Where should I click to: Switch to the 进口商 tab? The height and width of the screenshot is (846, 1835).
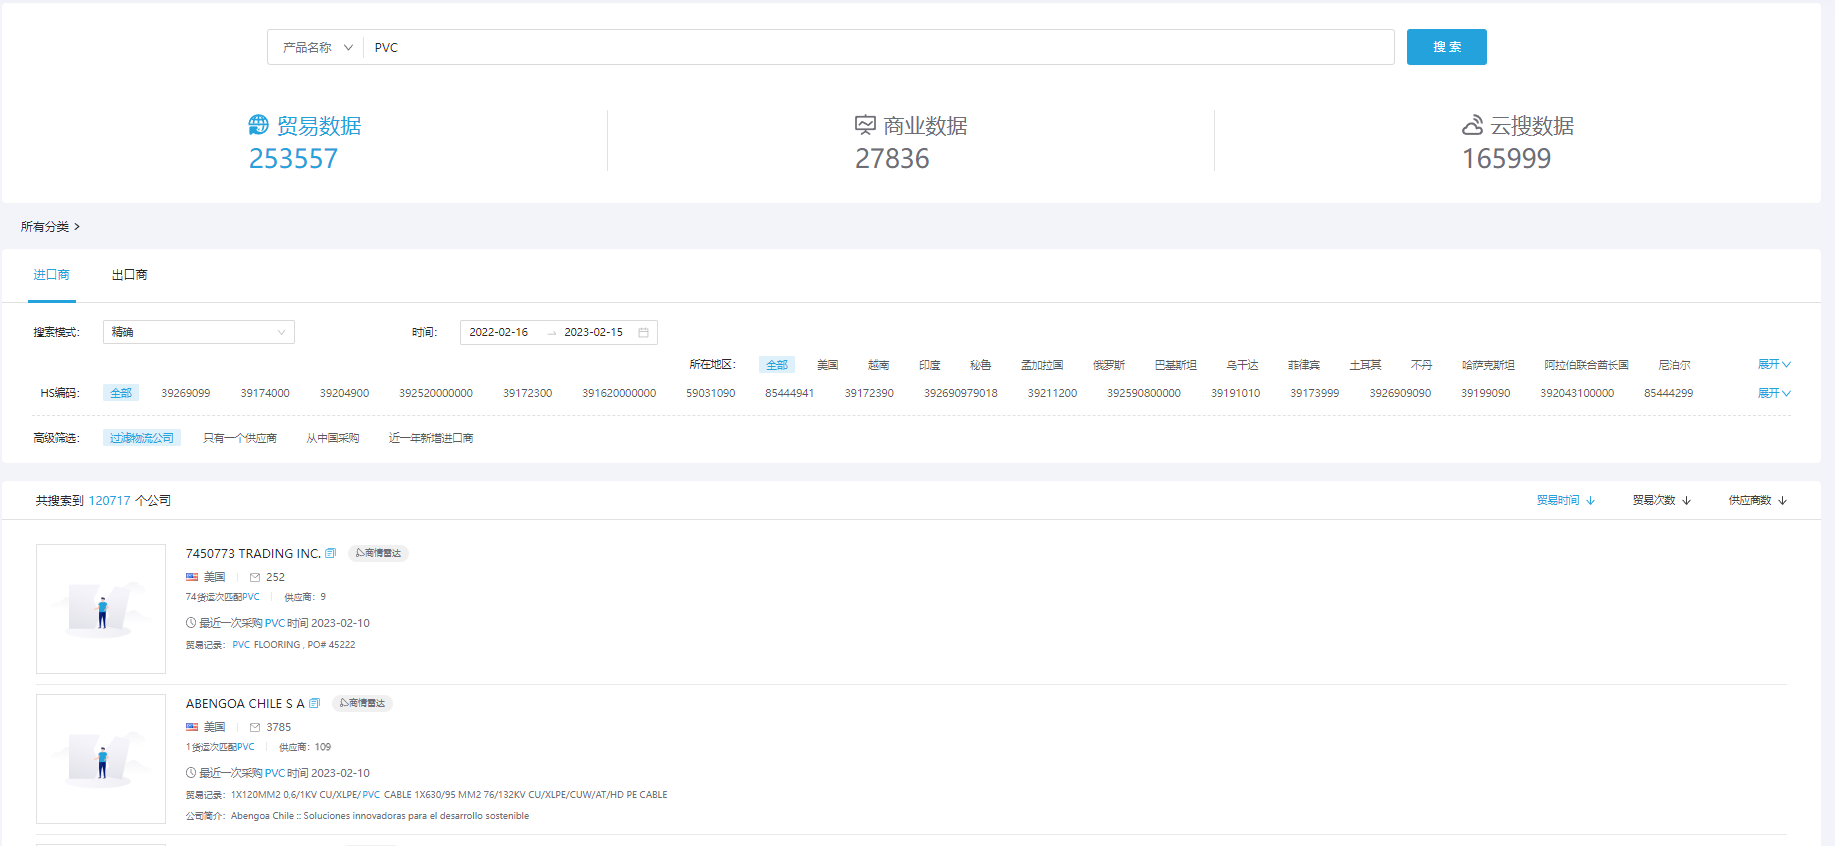(x=51, y=275)
